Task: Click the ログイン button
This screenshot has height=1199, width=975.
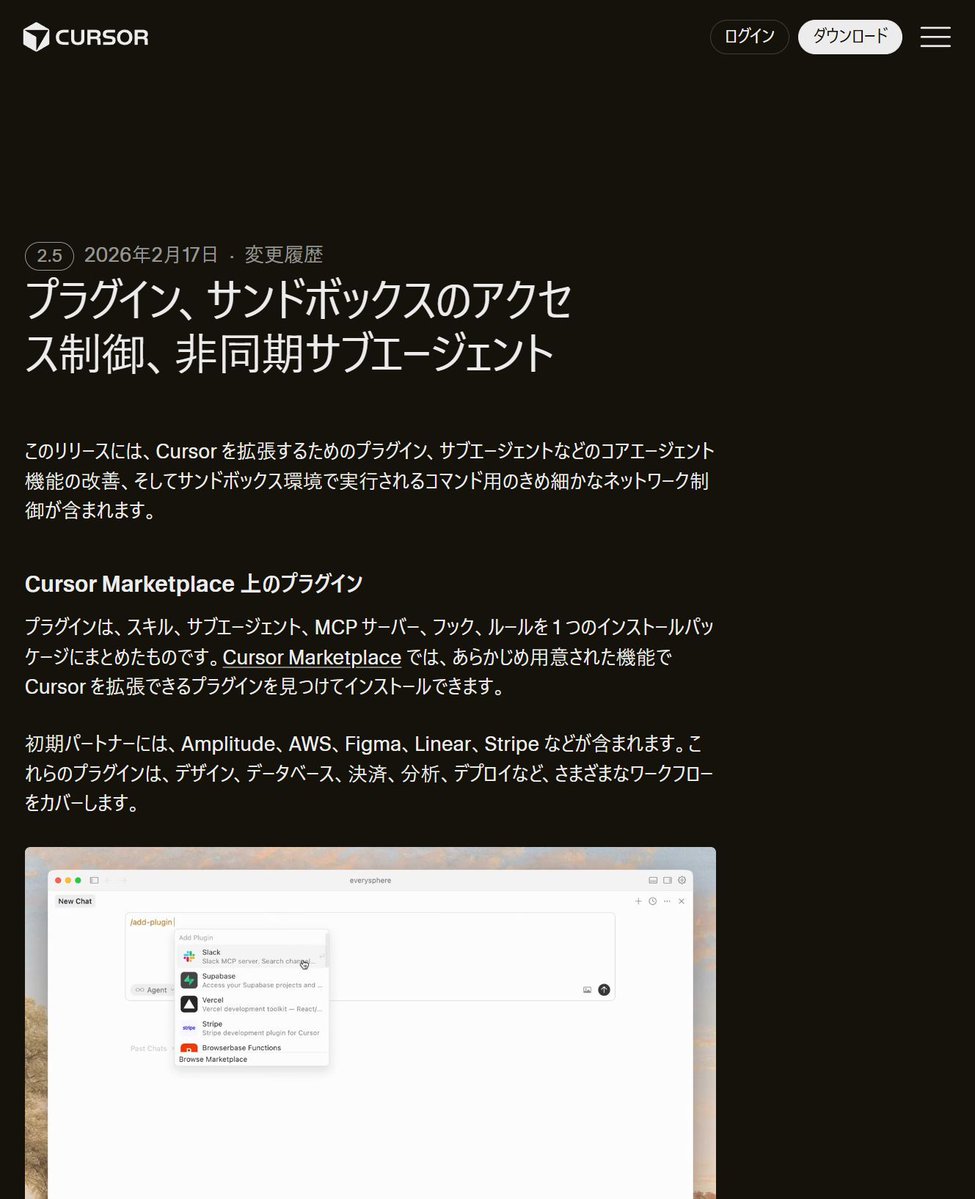Action: 749,37
